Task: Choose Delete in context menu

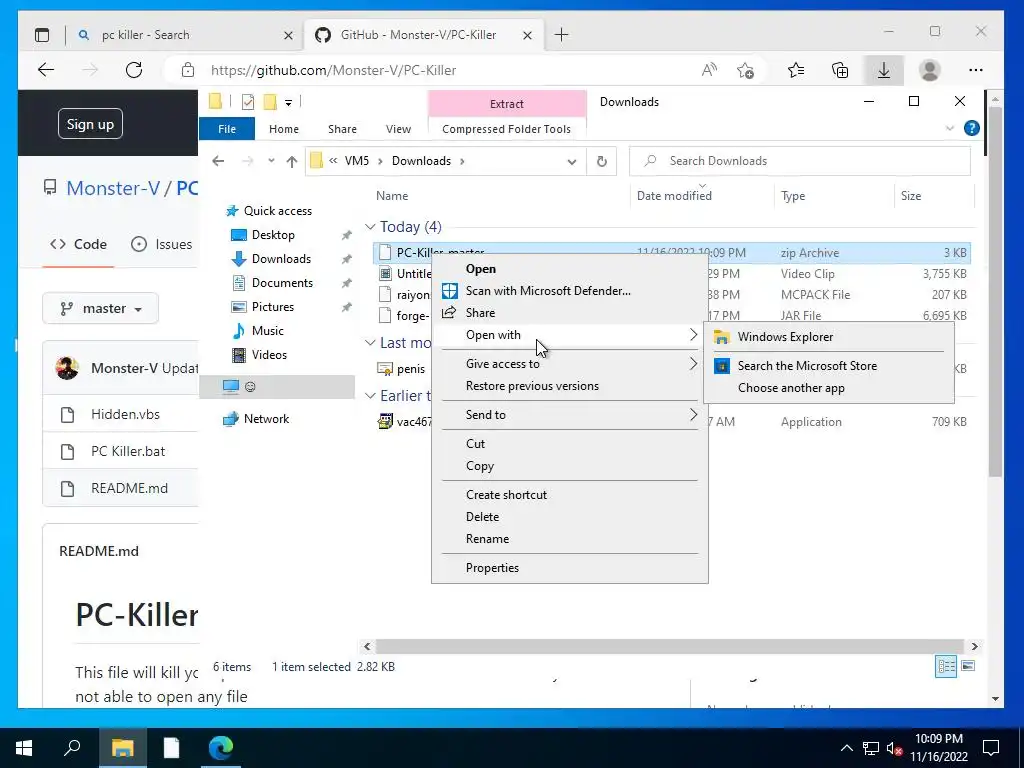Action: (569, 517)
